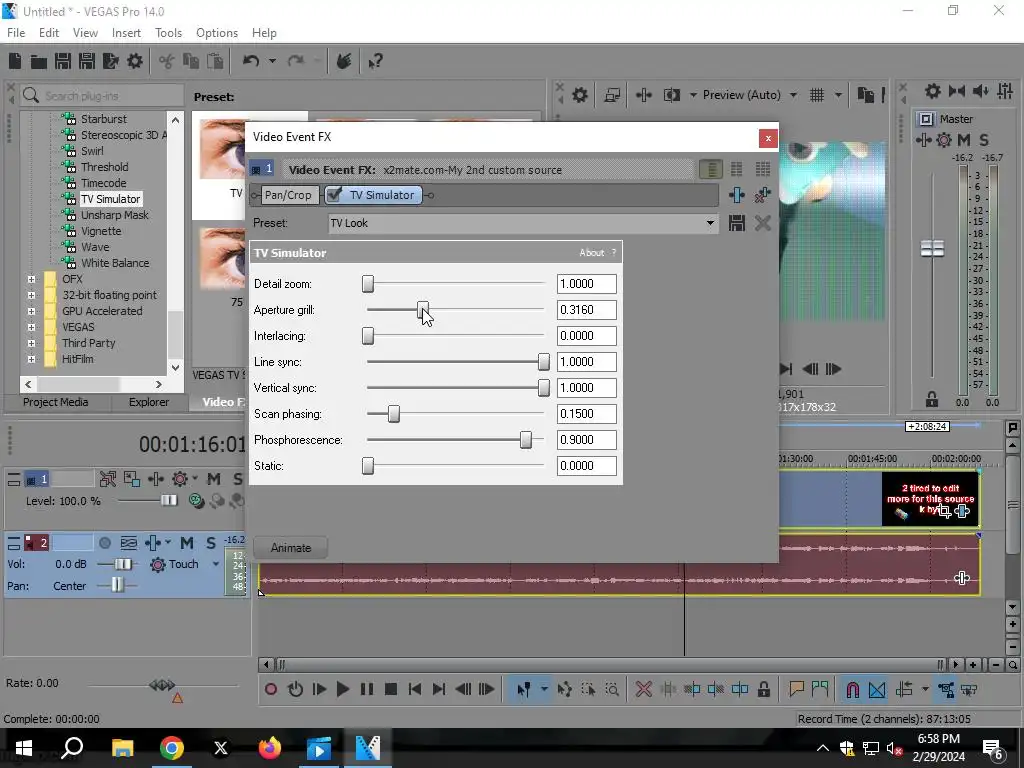Click the Detail zoom value field
Viewport: 1024px width, 768px height.
pyautogui.click(x=586, y=284)
